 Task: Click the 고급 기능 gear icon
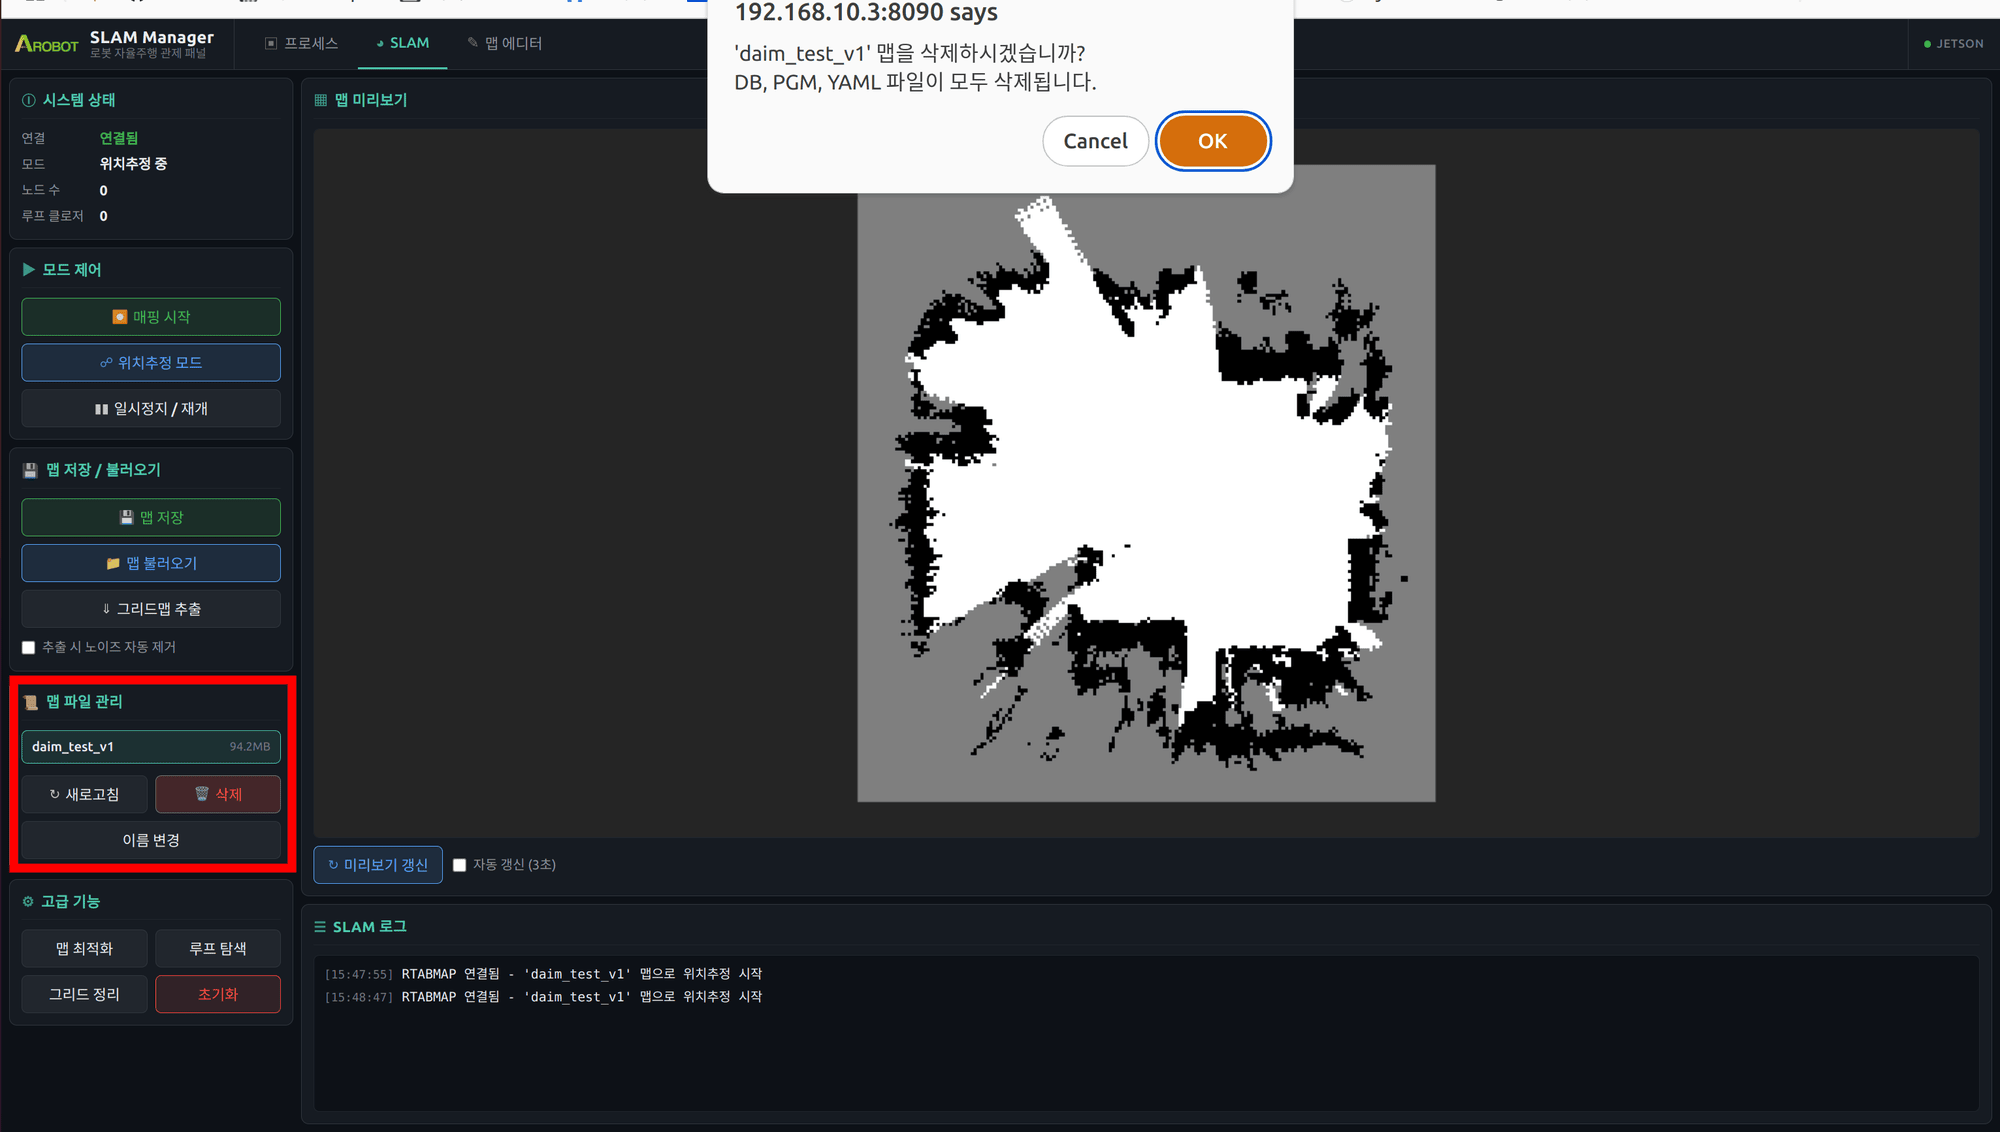tap(28, 902)
